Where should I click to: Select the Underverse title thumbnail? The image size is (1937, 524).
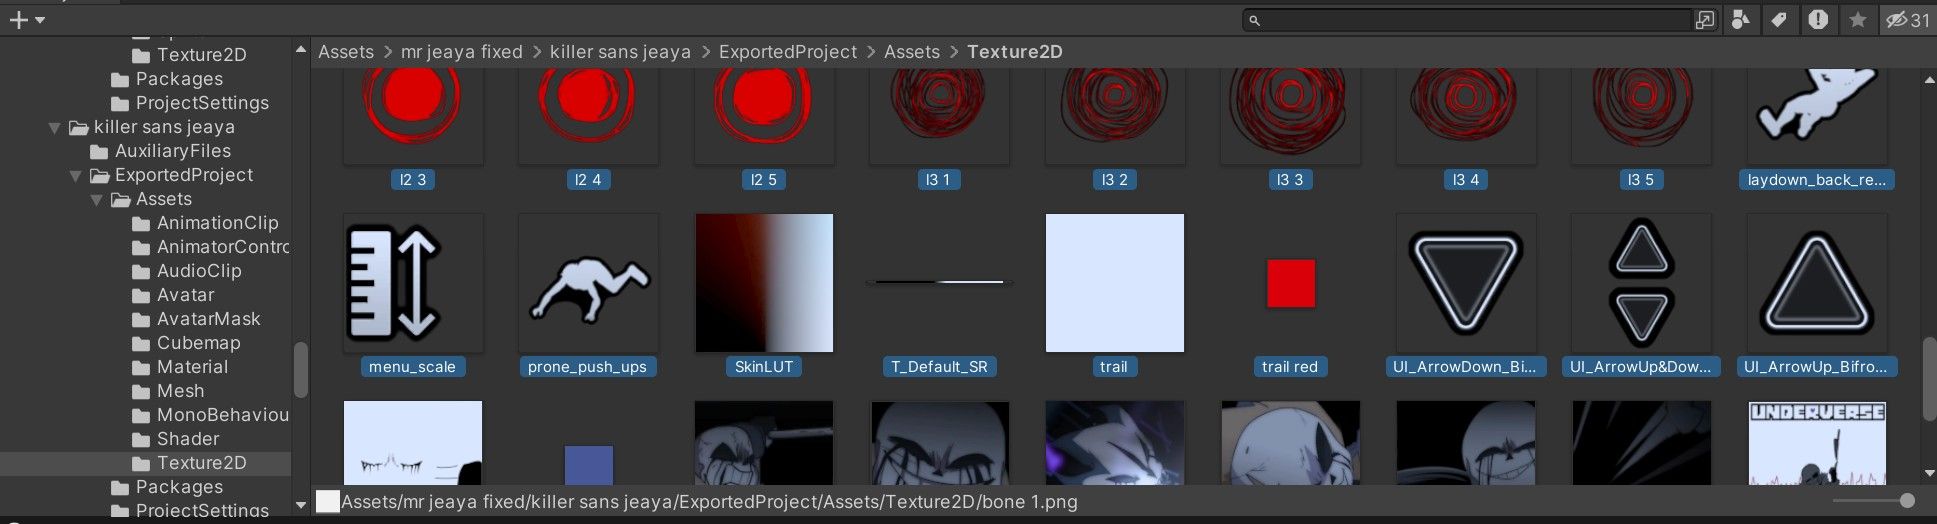point(1817,443)
